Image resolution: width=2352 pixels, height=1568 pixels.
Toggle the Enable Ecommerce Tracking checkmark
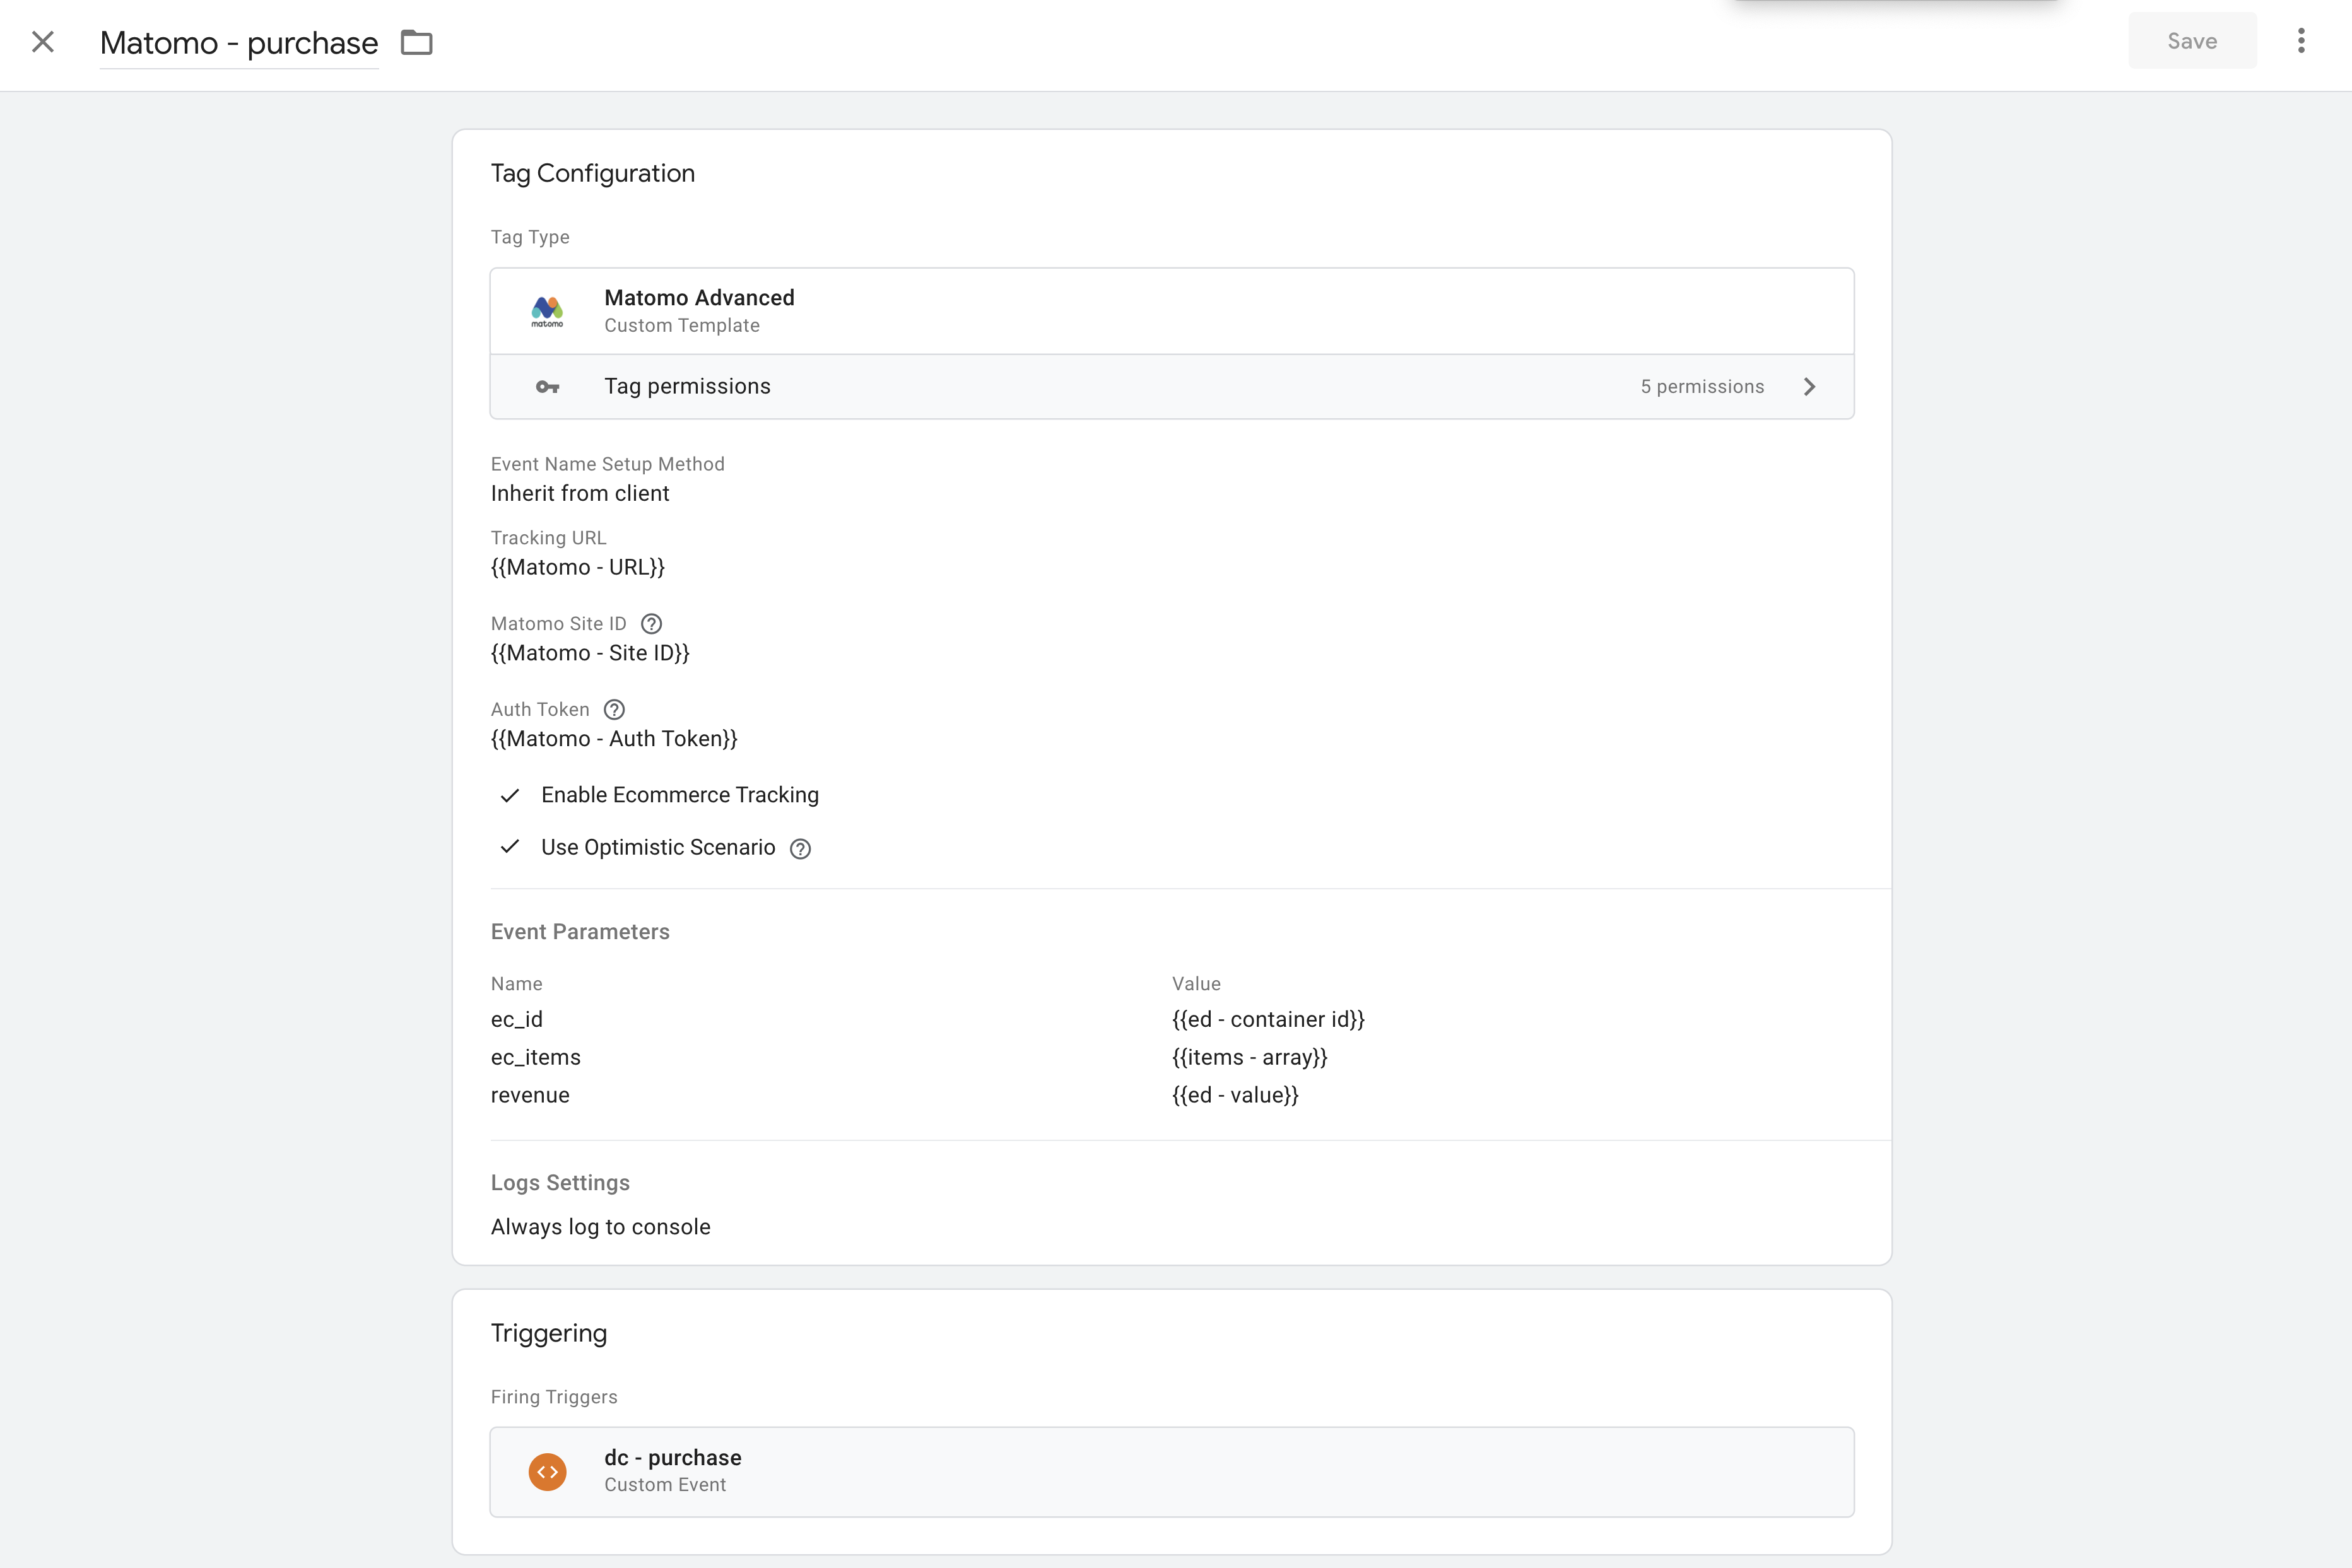point(510,795)
